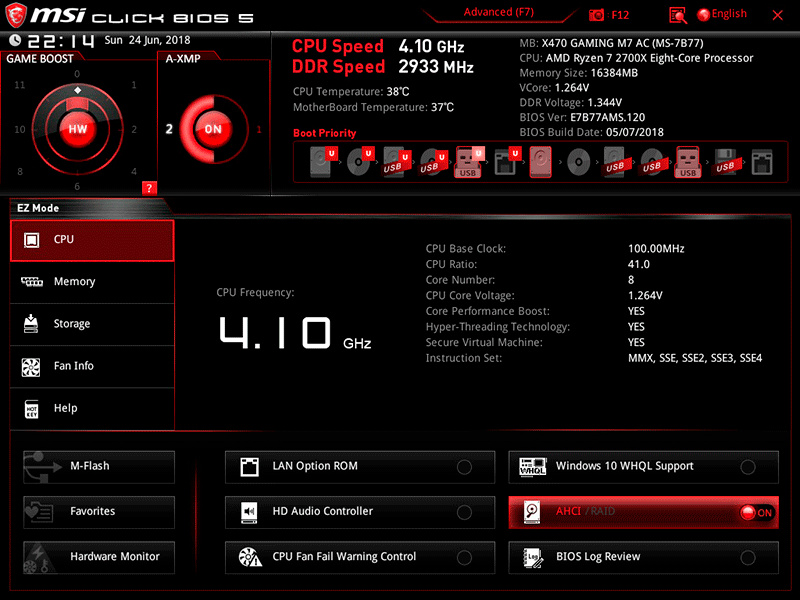This screenshot has height=600, width=800.
Task: Close the BIOS with the red X
Action: click(778, 15)
